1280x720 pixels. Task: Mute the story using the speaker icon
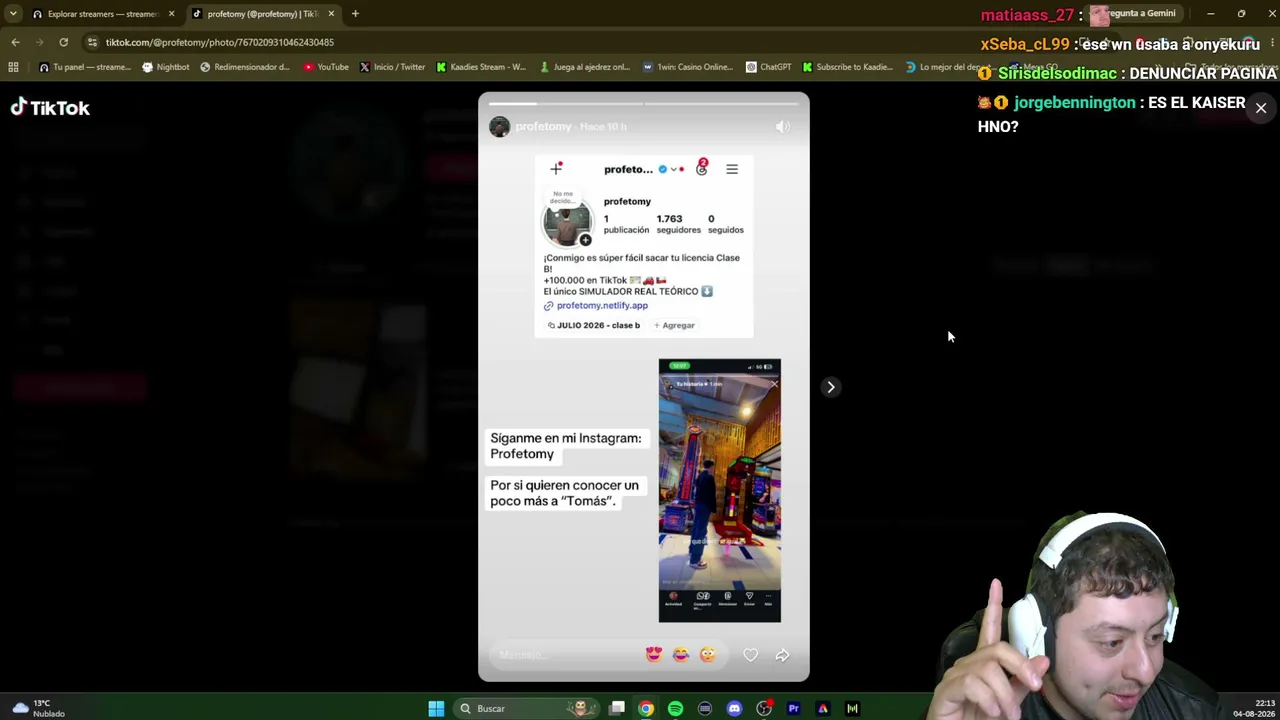tap(783, 126)
